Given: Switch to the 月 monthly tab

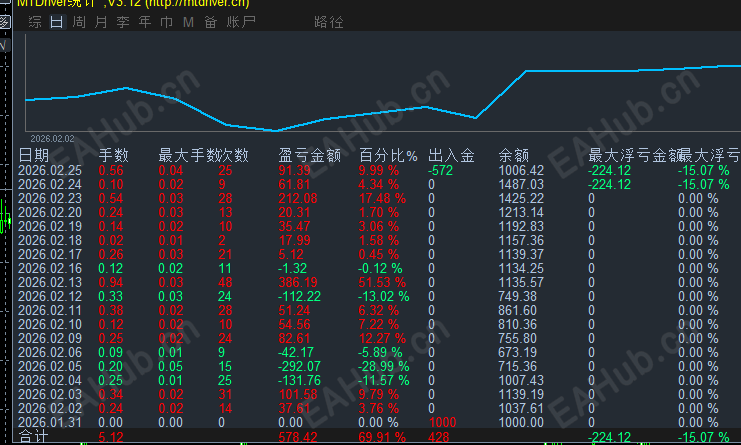Looking at the screenshot, I should (101, 22).
